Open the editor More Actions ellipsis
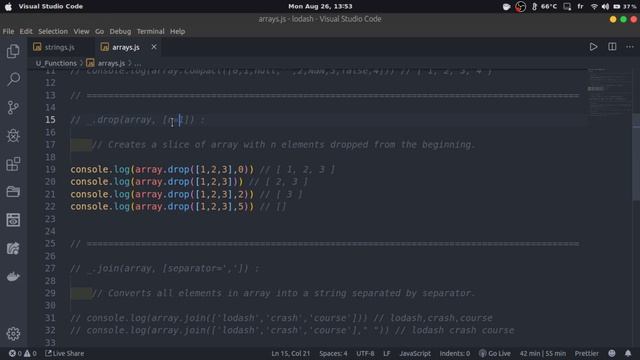The image size is (640, 360). click(x=630, y=47)
